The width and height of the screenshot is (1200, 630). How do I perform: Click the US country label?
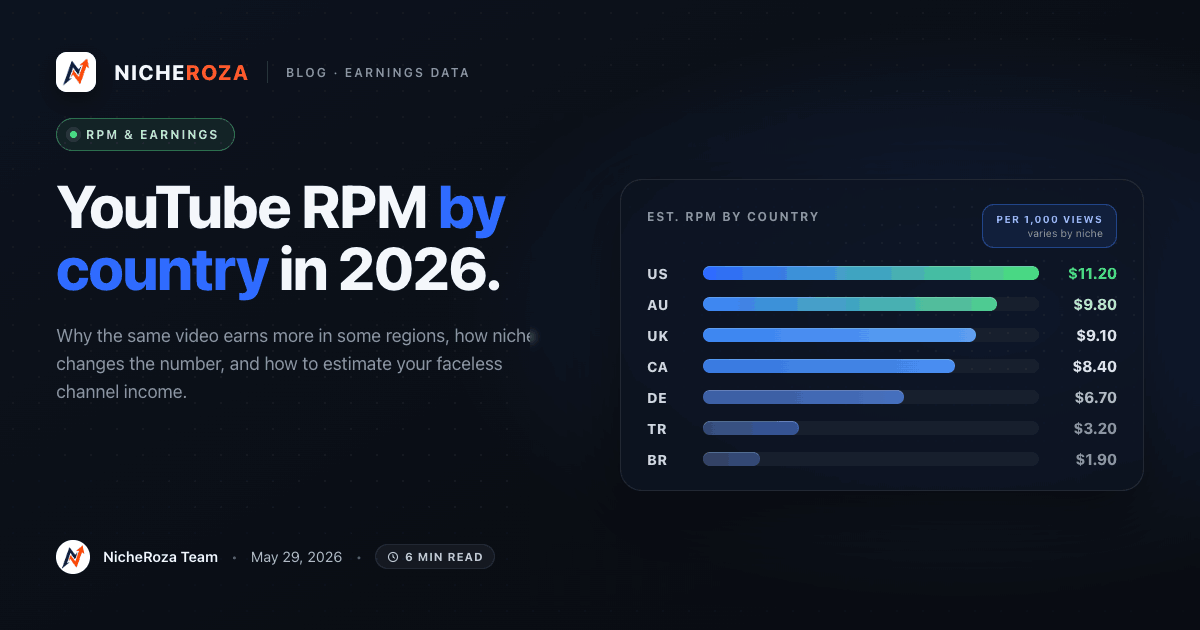[x=657, y=273]
